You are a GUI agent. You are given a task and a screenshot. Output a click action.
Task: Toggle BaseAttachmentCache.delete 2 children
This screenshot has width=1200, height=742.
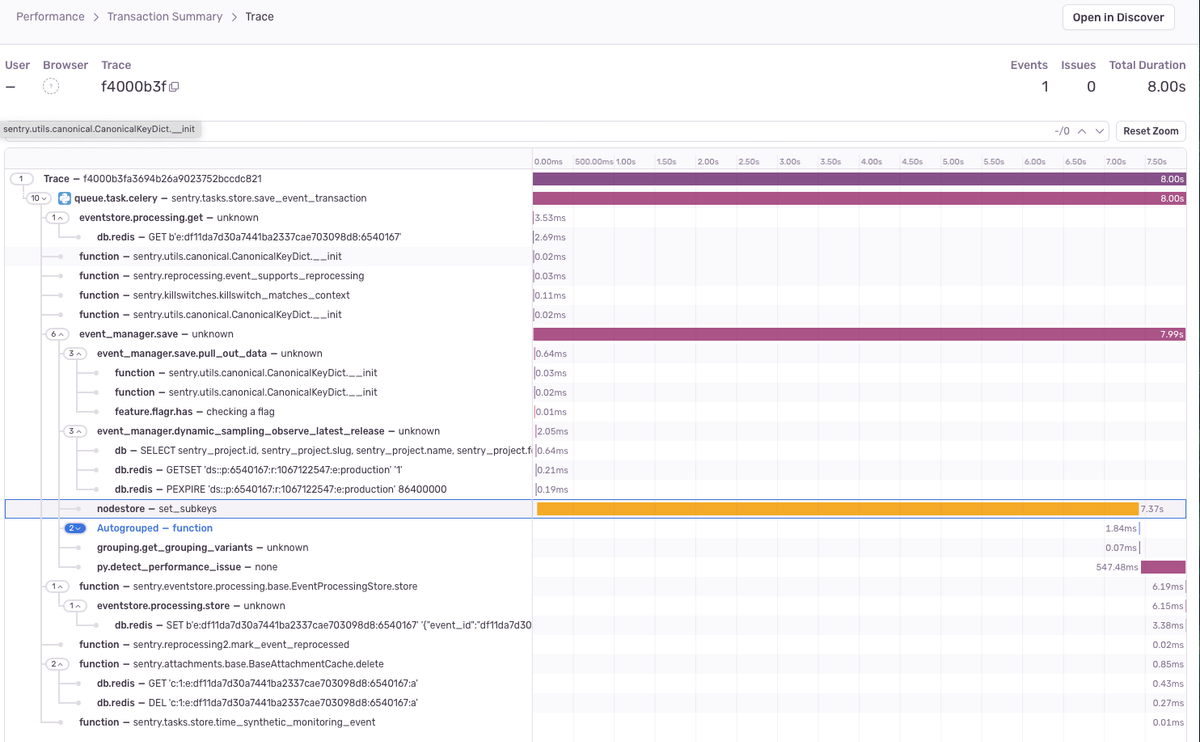[57, 664]
